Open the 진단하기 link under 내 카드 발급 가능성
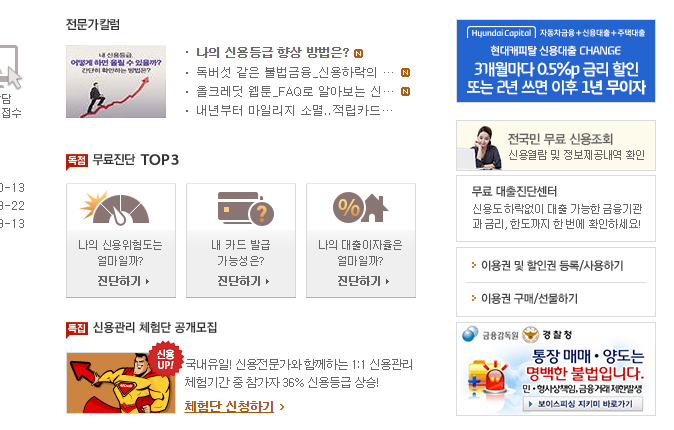 [x=243, y=281]
